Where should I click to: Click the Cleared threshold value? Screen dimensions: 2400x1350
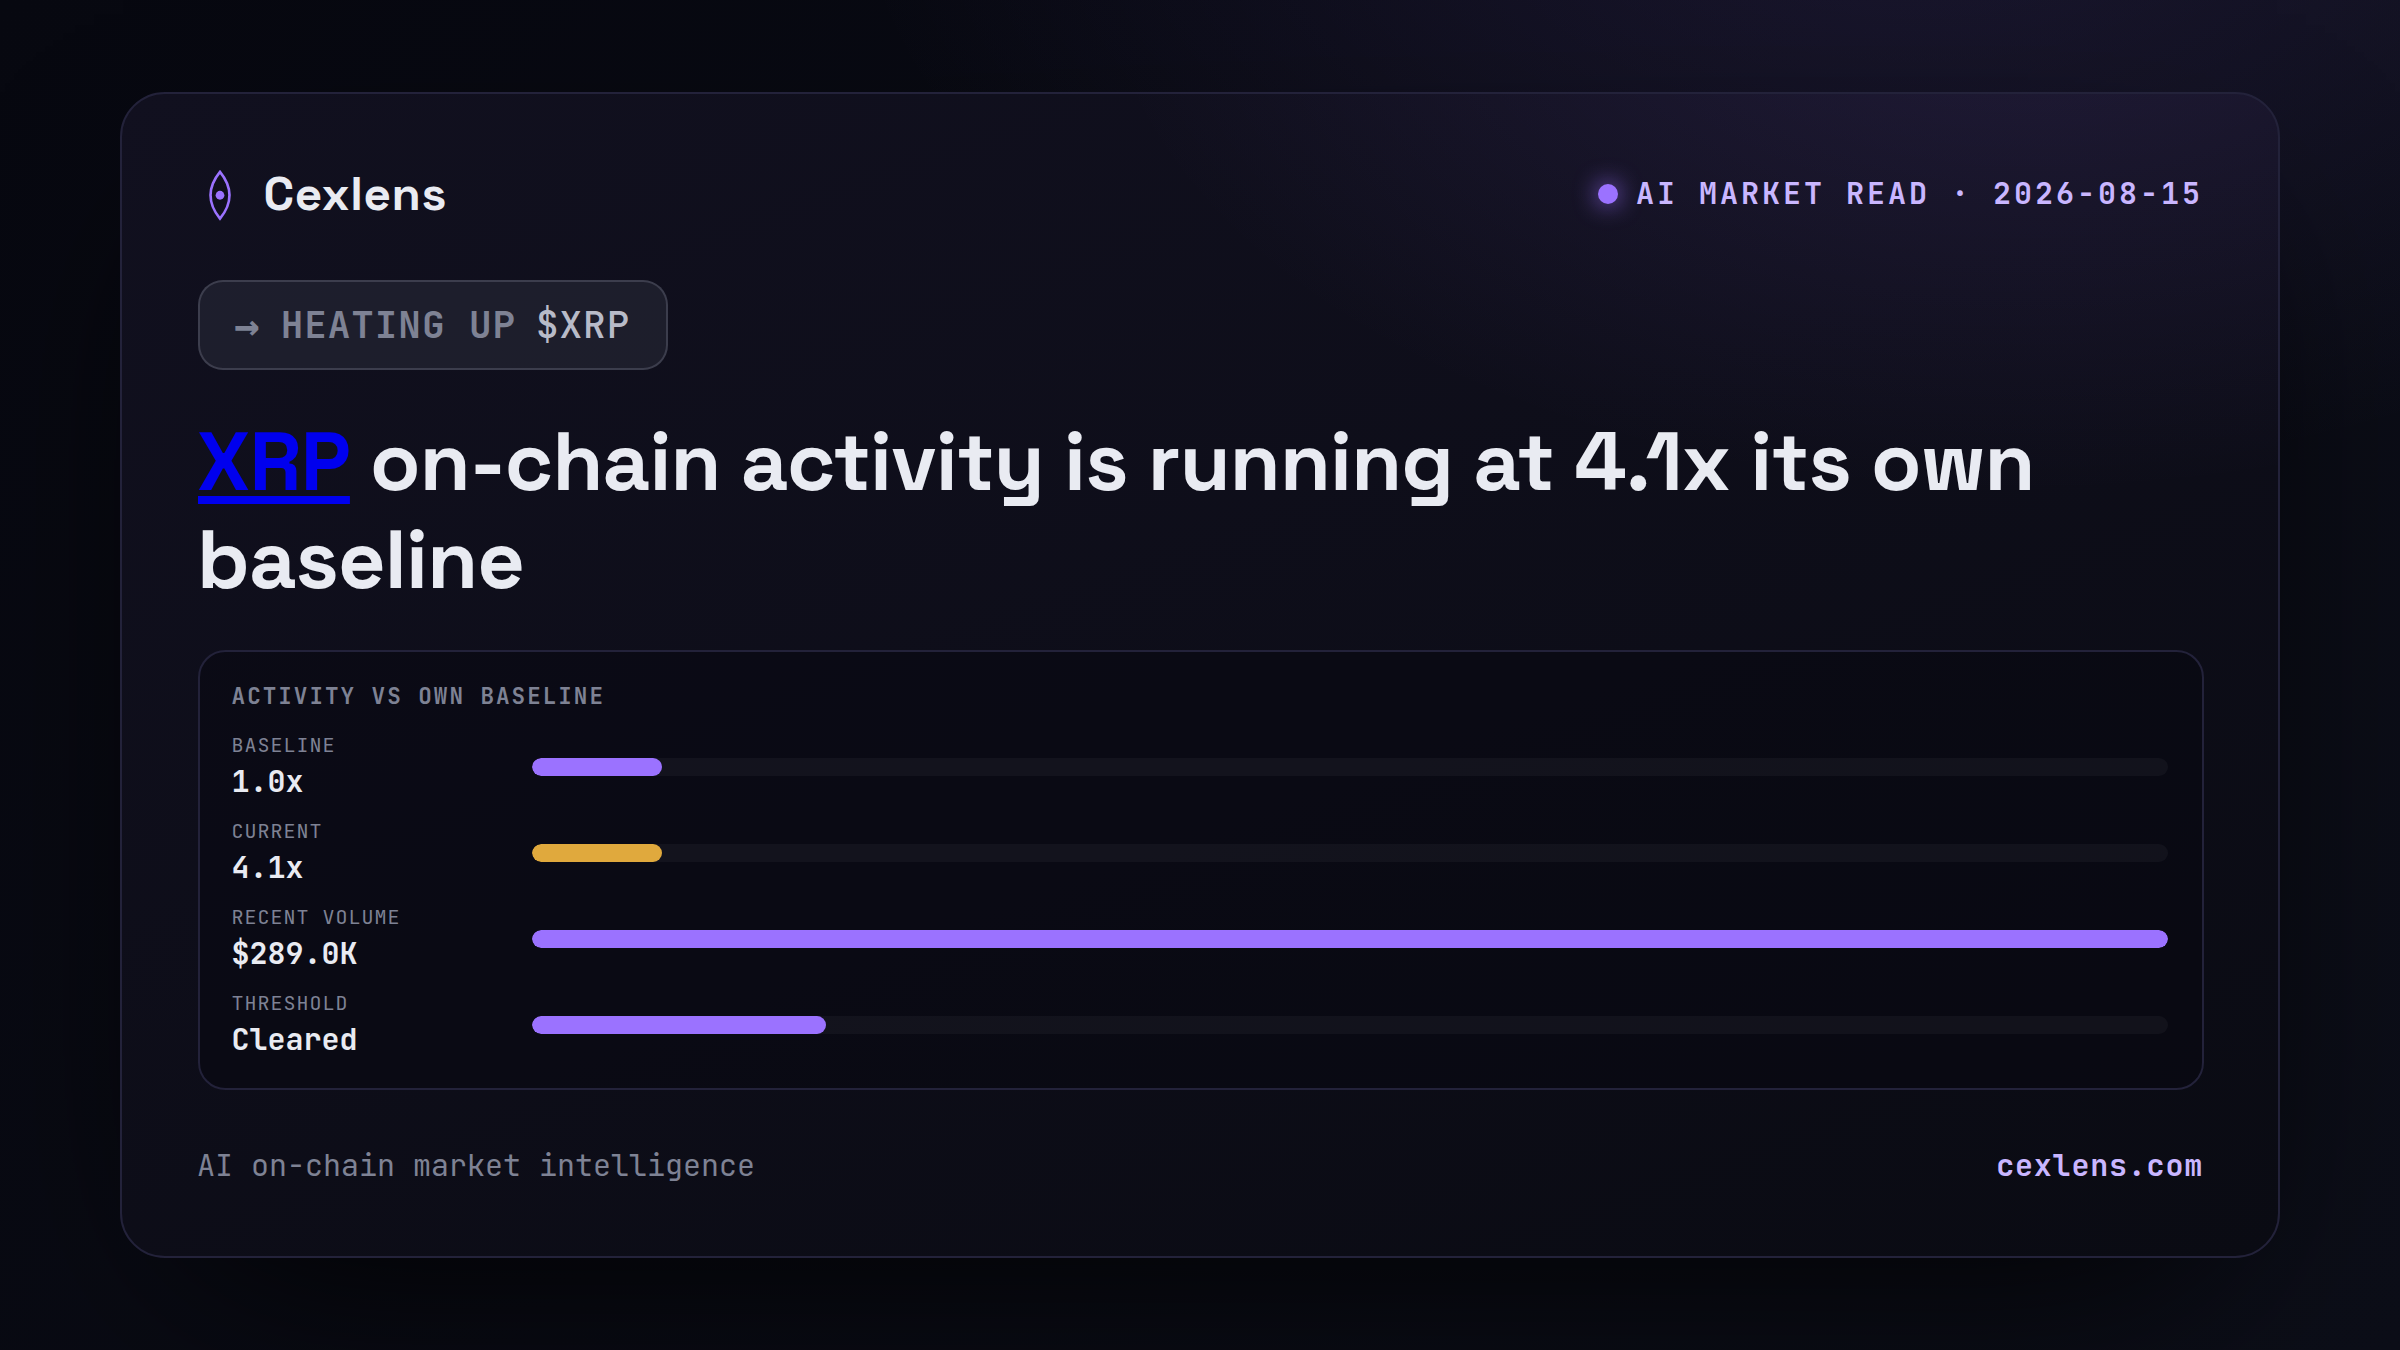tap(294, 1040)
